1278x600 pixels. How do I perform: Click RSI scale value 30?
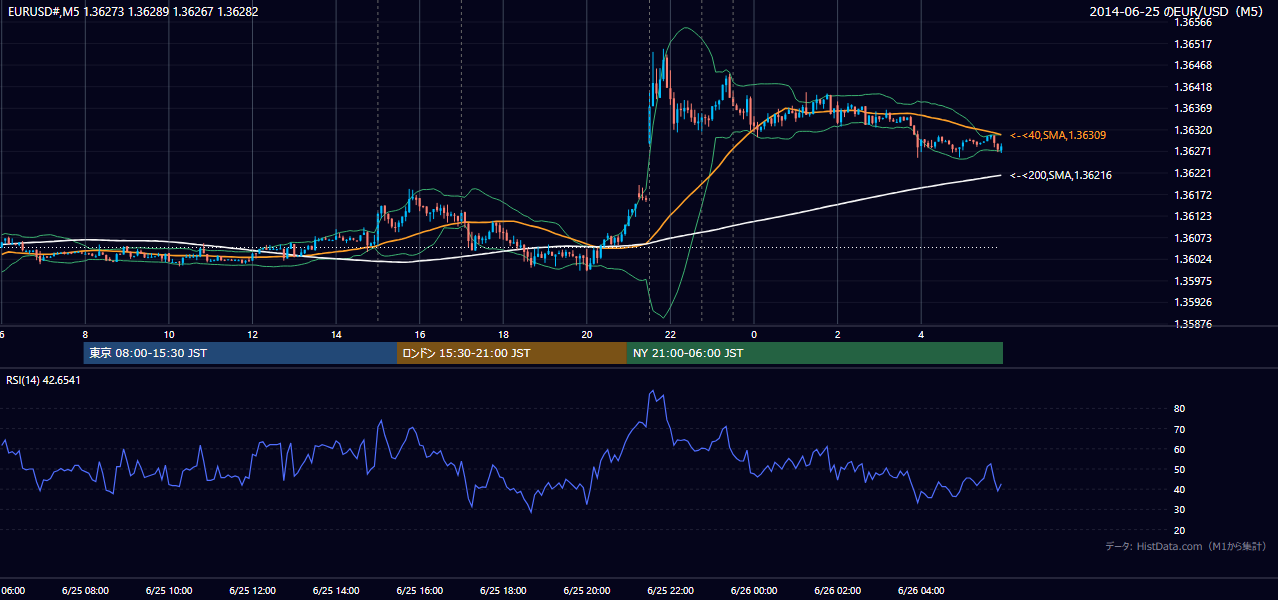(x=1180, y=510)
